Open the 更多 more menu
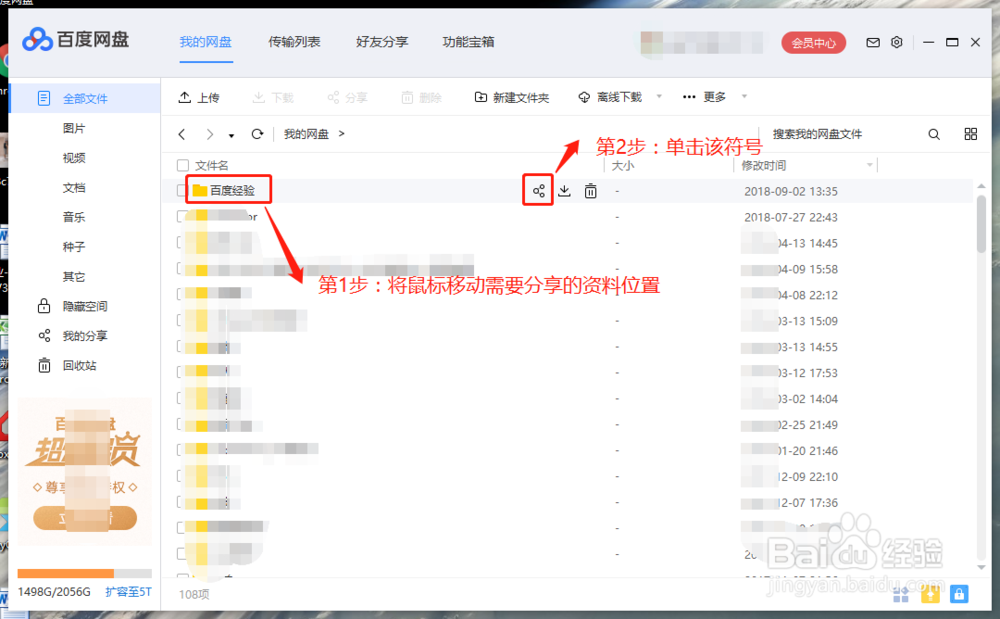1000x619 pixels. click(704, 97)
